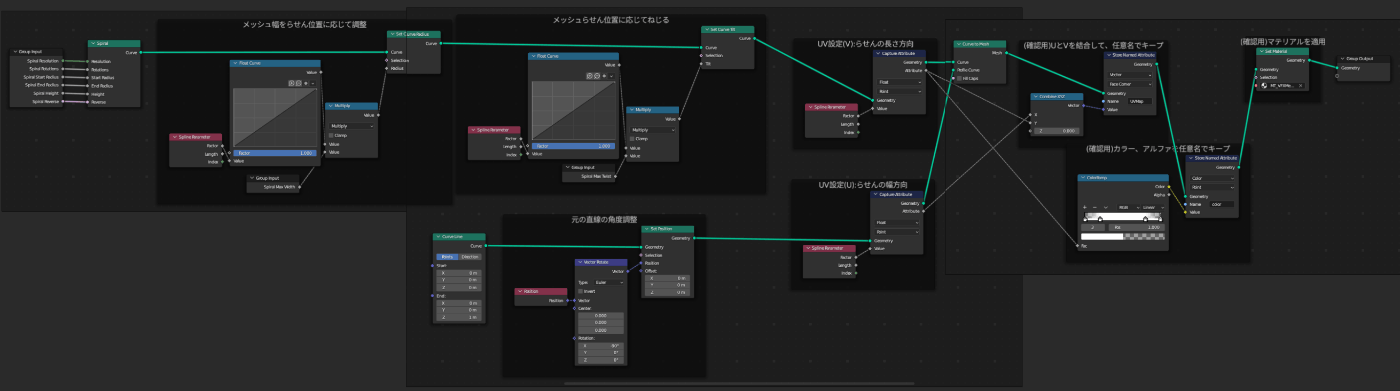This screenshot has width=1400, height=391.
Task: Click the material icon in Set Material
Action: point(1264,85)
